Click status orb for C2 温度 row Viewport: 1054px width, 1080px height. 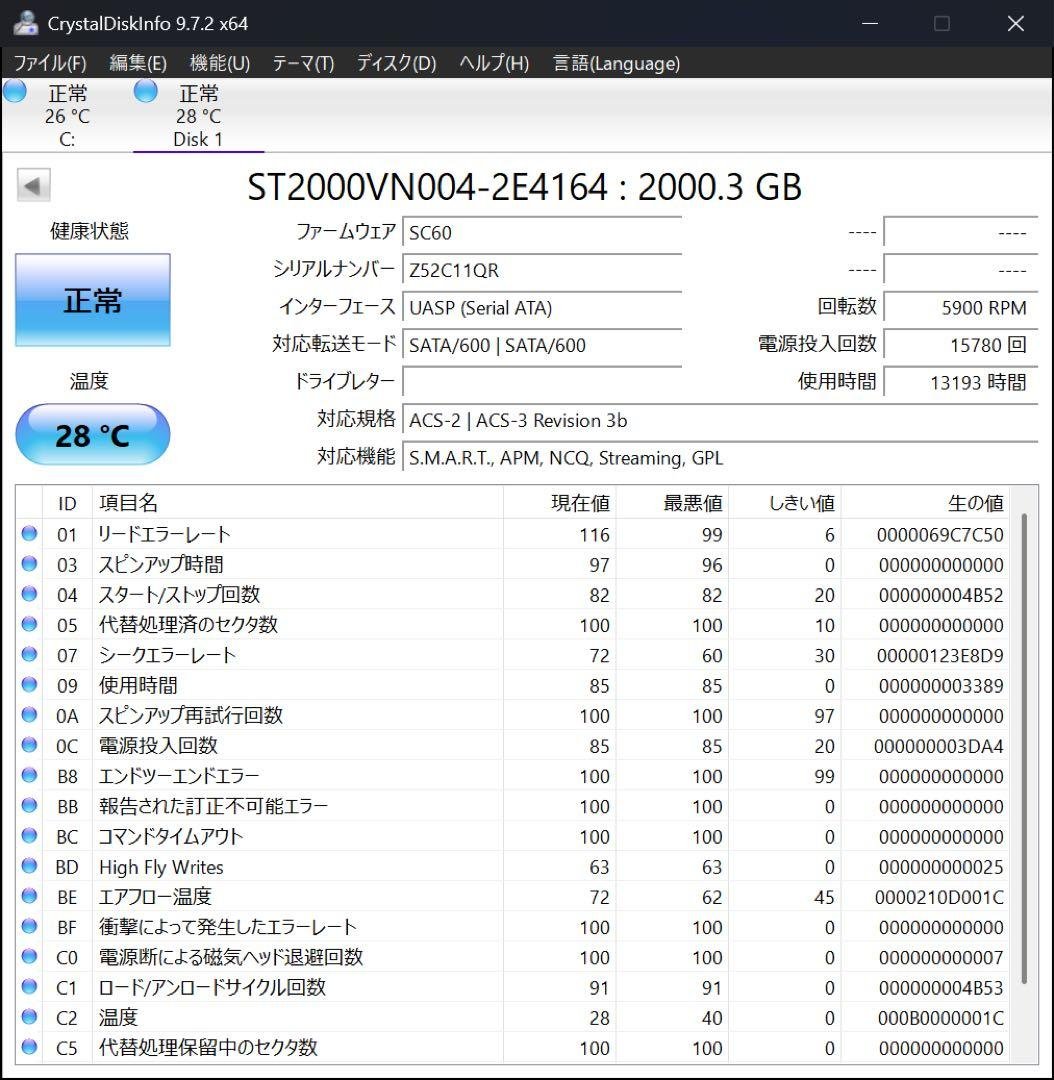pyautogui.click(x=29, y=1017)
